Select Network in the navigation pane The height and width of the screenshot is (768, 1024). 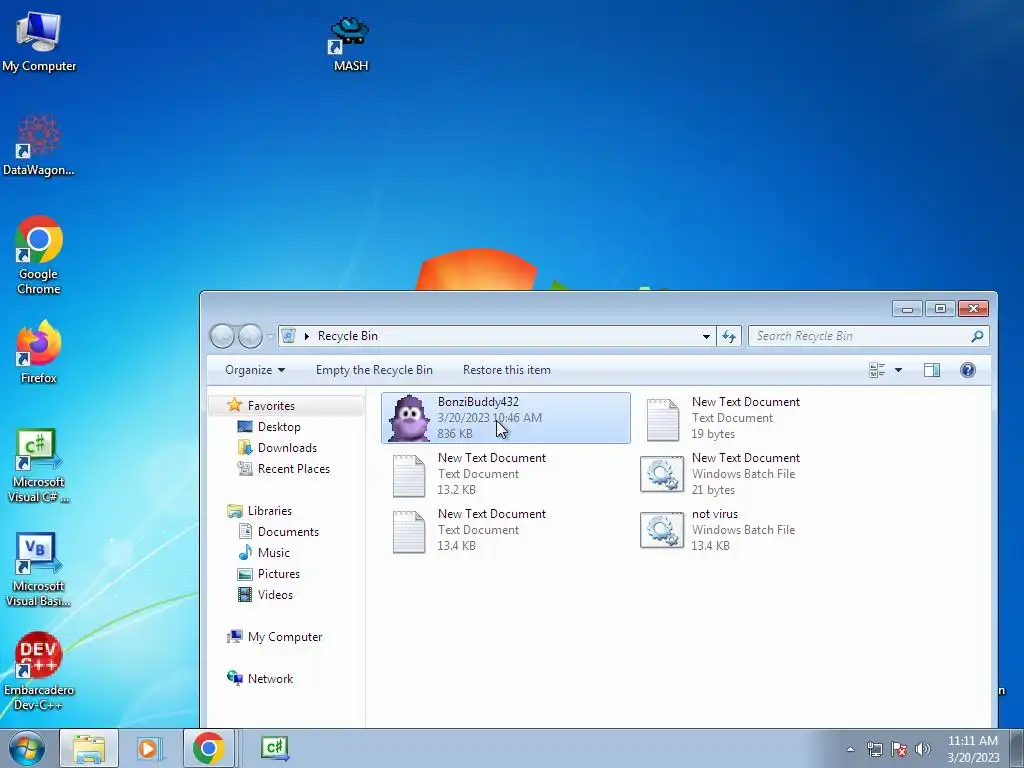(x=270, y=679)
